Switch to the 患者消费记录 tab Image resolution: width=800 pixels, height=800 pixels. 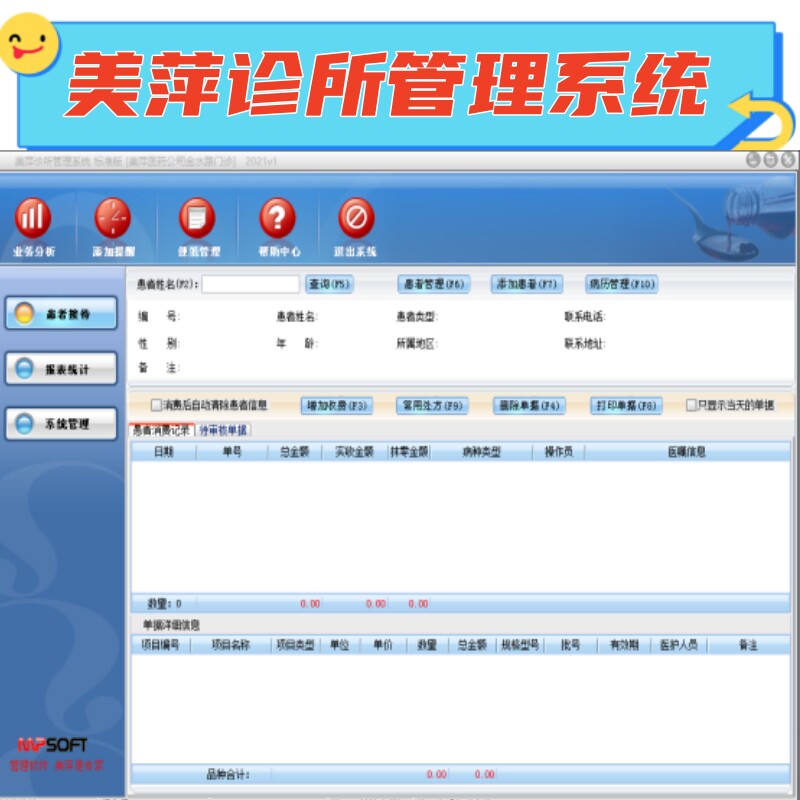pyautogui.click(x=162, y=430)
